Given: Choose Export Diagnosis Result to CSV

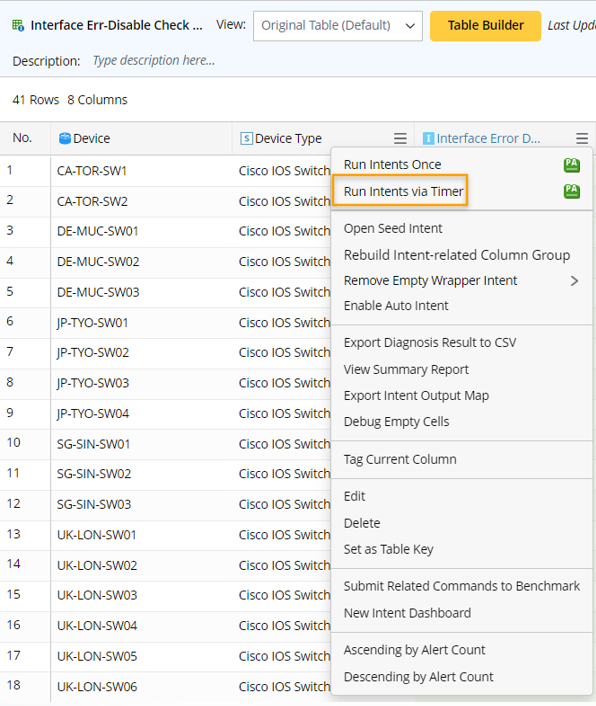Looking at the screenshot, I should 430,343.
